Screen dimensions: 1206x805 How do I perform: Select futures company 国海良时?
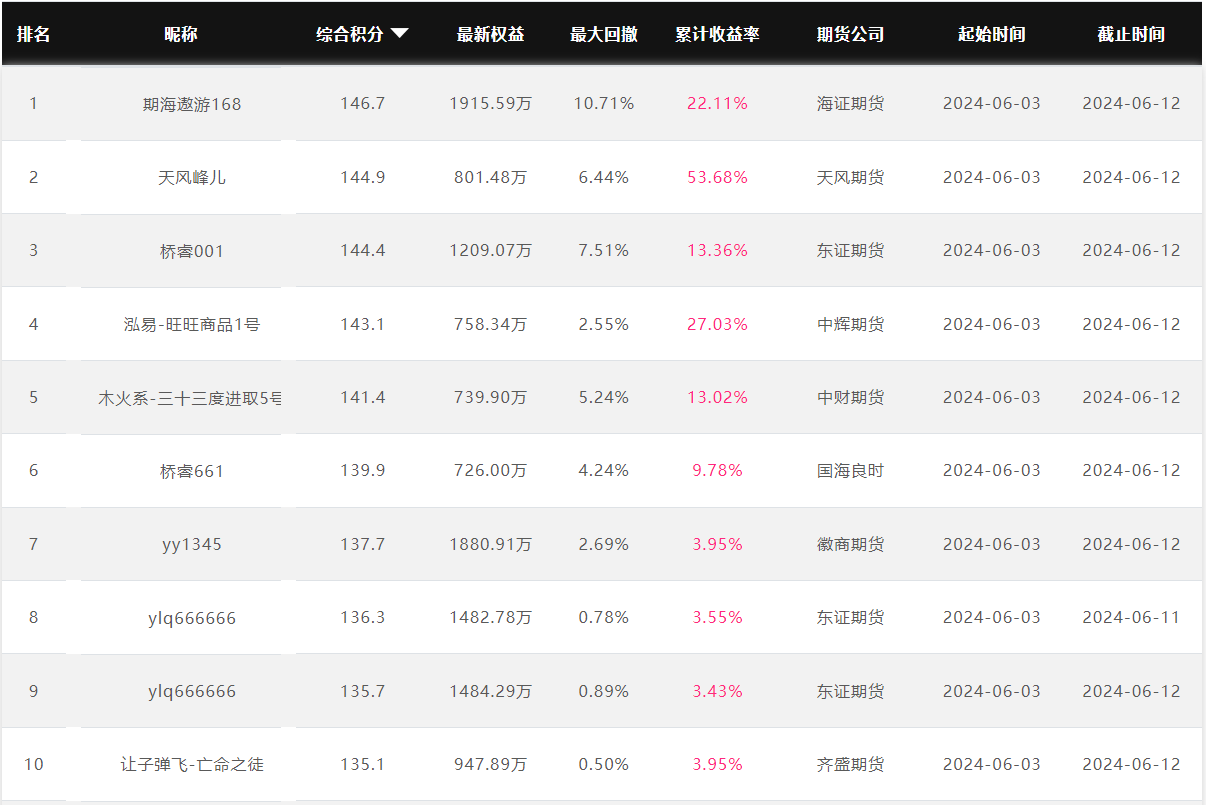(851, 471)
